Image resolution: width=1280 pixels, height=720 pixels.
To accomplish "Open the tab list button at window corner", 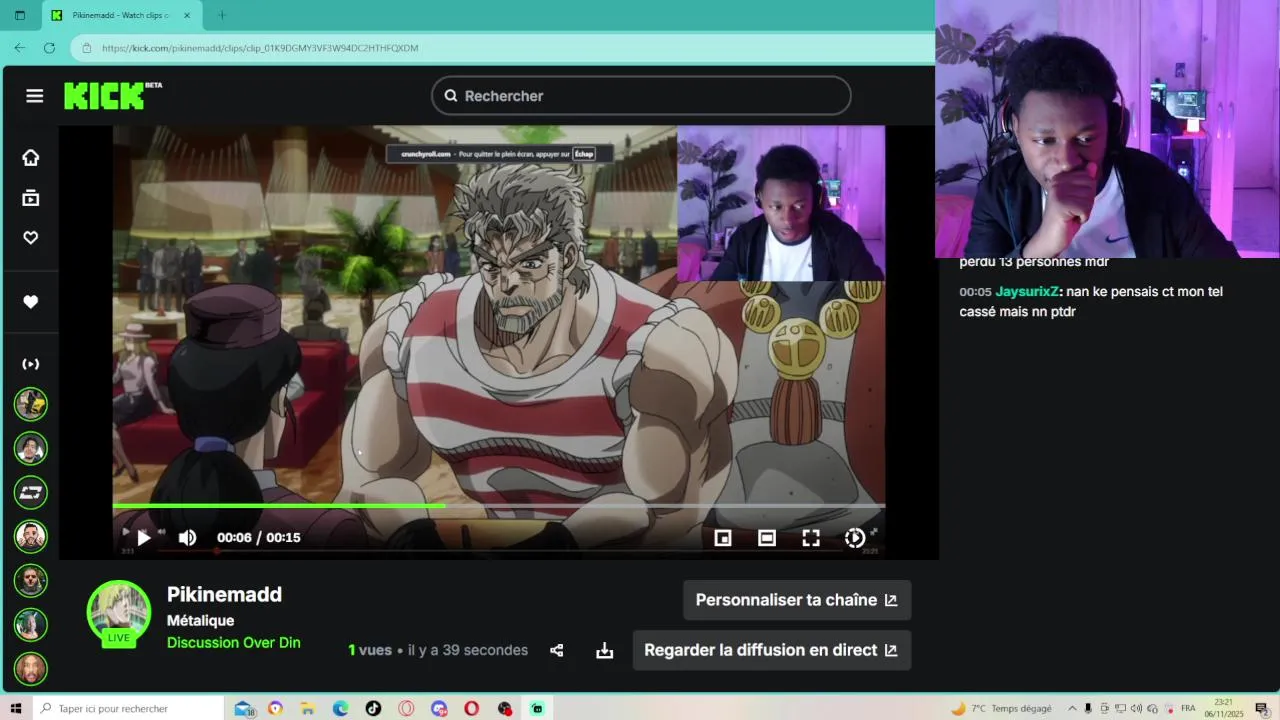I will [x=20, y=15].
